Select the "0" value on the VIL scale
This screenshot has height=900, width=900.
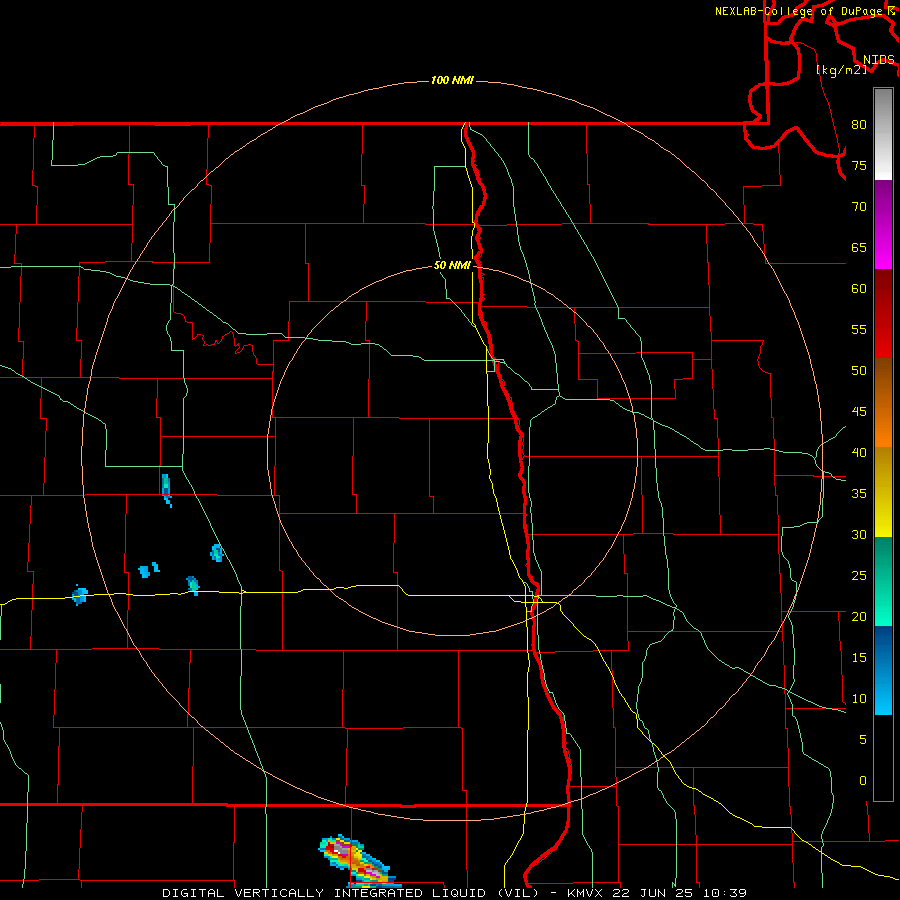(x=863, y=781)
